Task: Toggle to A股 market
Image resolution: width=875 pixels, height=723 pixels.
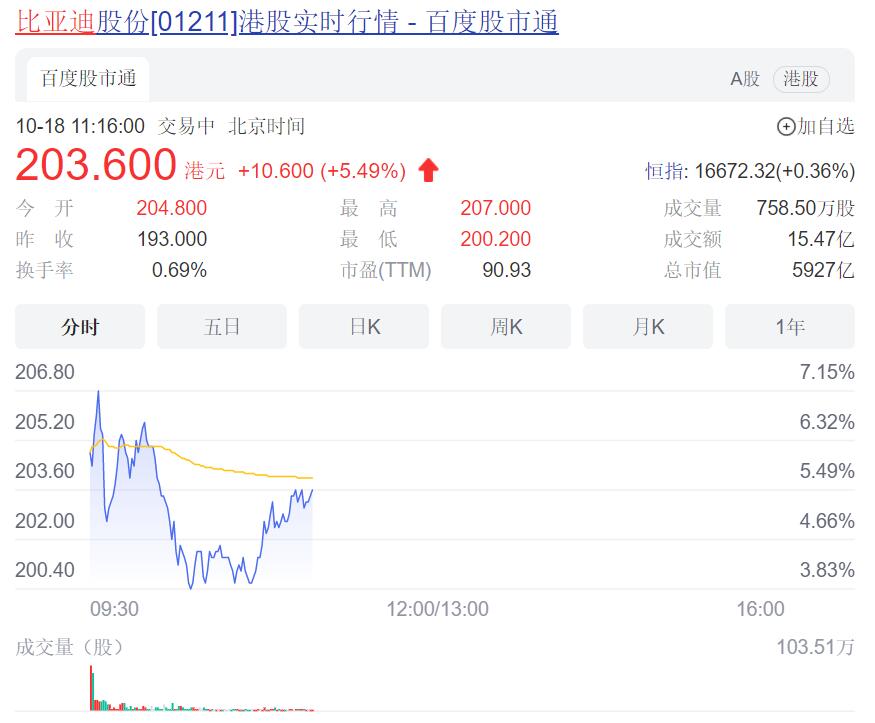Action: (x=745, y=79)
